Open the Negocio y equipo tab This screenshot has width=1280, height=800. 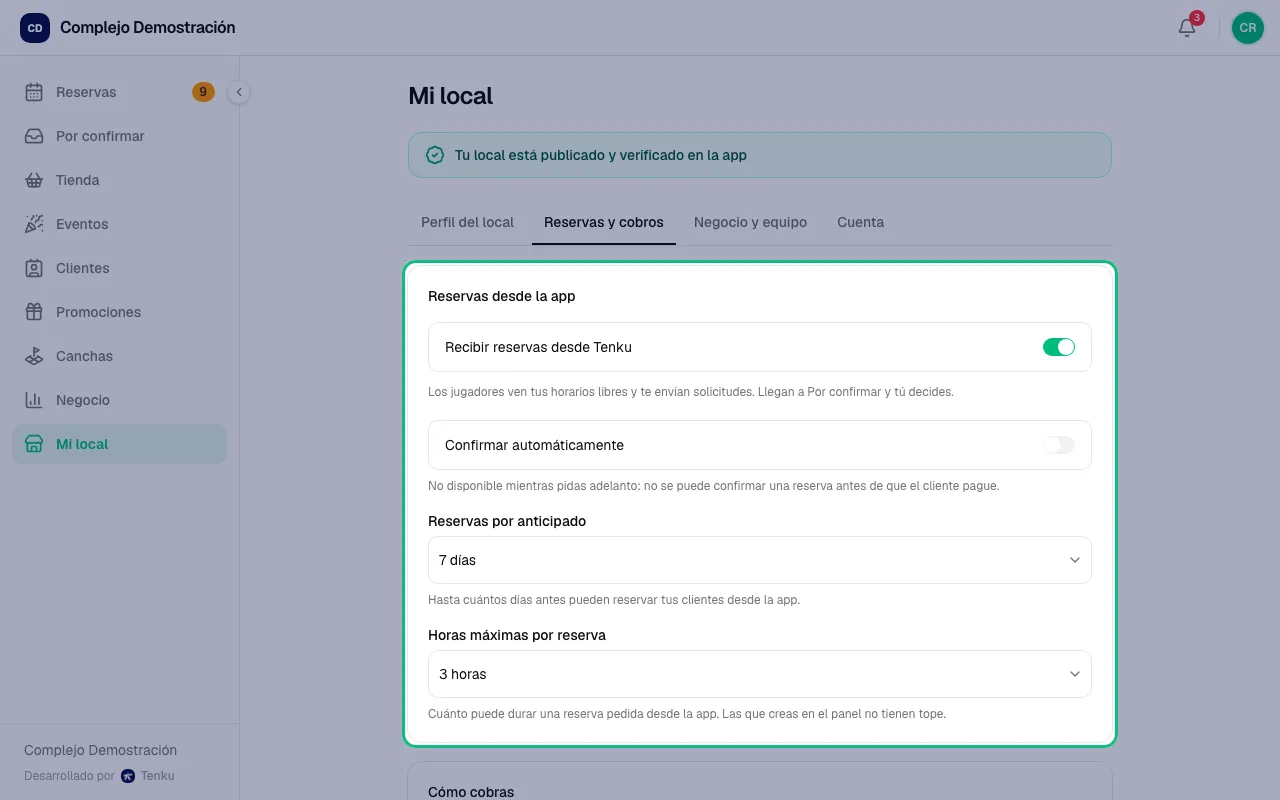[750, 222]
